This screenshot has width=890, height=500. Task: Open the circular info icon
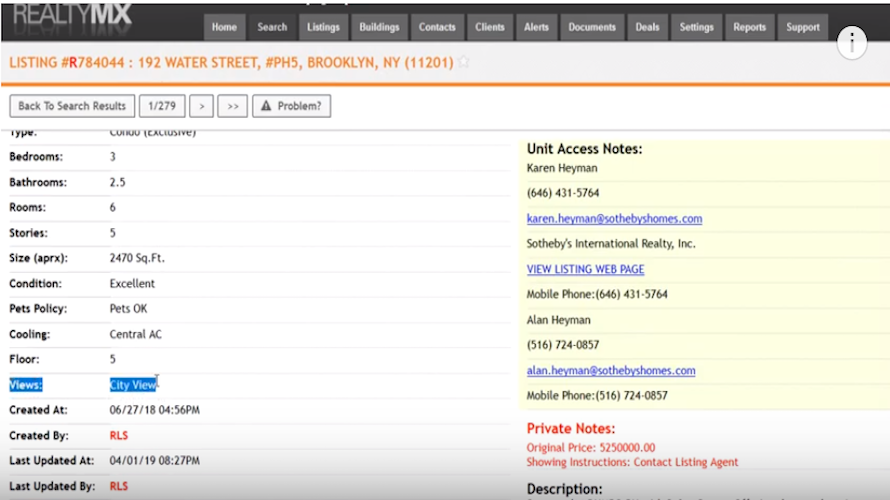pos(851,43)
